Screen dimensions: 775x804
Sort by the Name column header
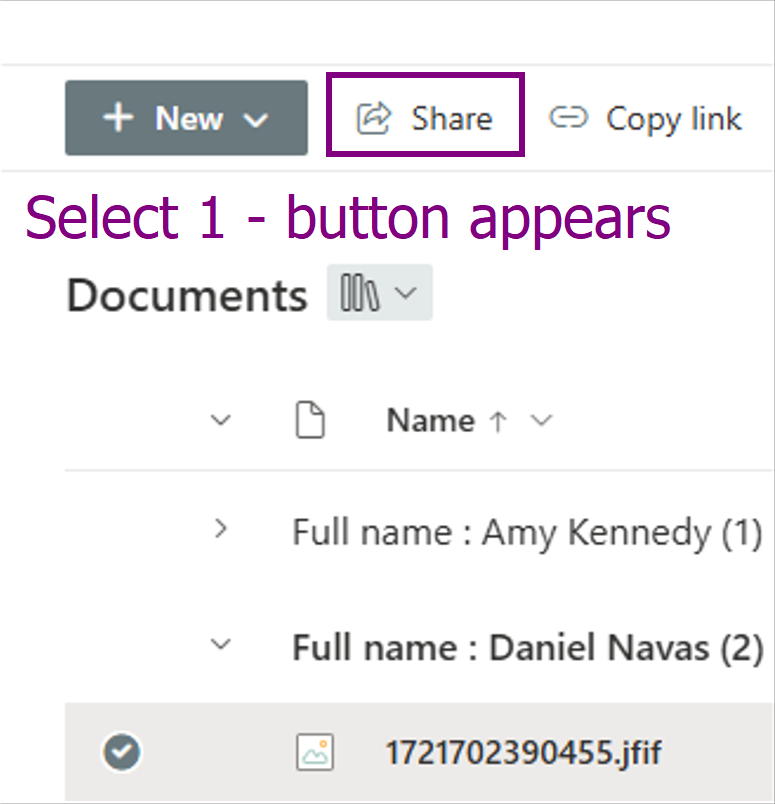[x=431, y=420]
